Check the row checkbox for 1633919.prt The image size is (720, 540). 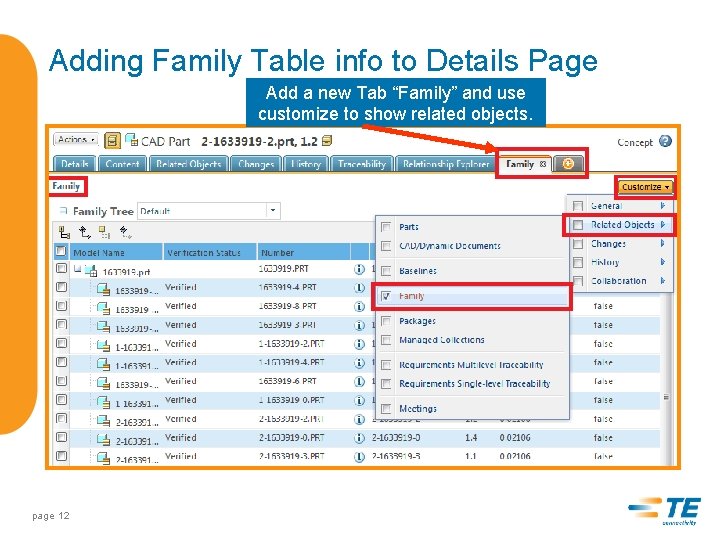coord(61,268)
